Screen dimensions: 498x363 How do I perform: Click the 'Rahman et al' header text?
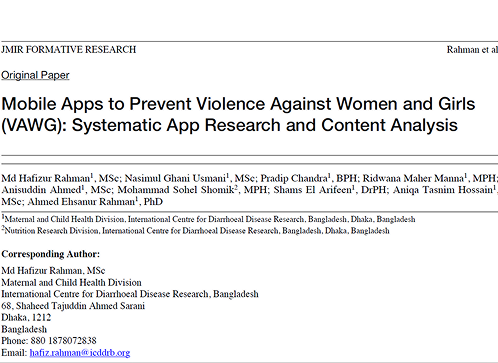pyautogui.click(x=472, y=50)
